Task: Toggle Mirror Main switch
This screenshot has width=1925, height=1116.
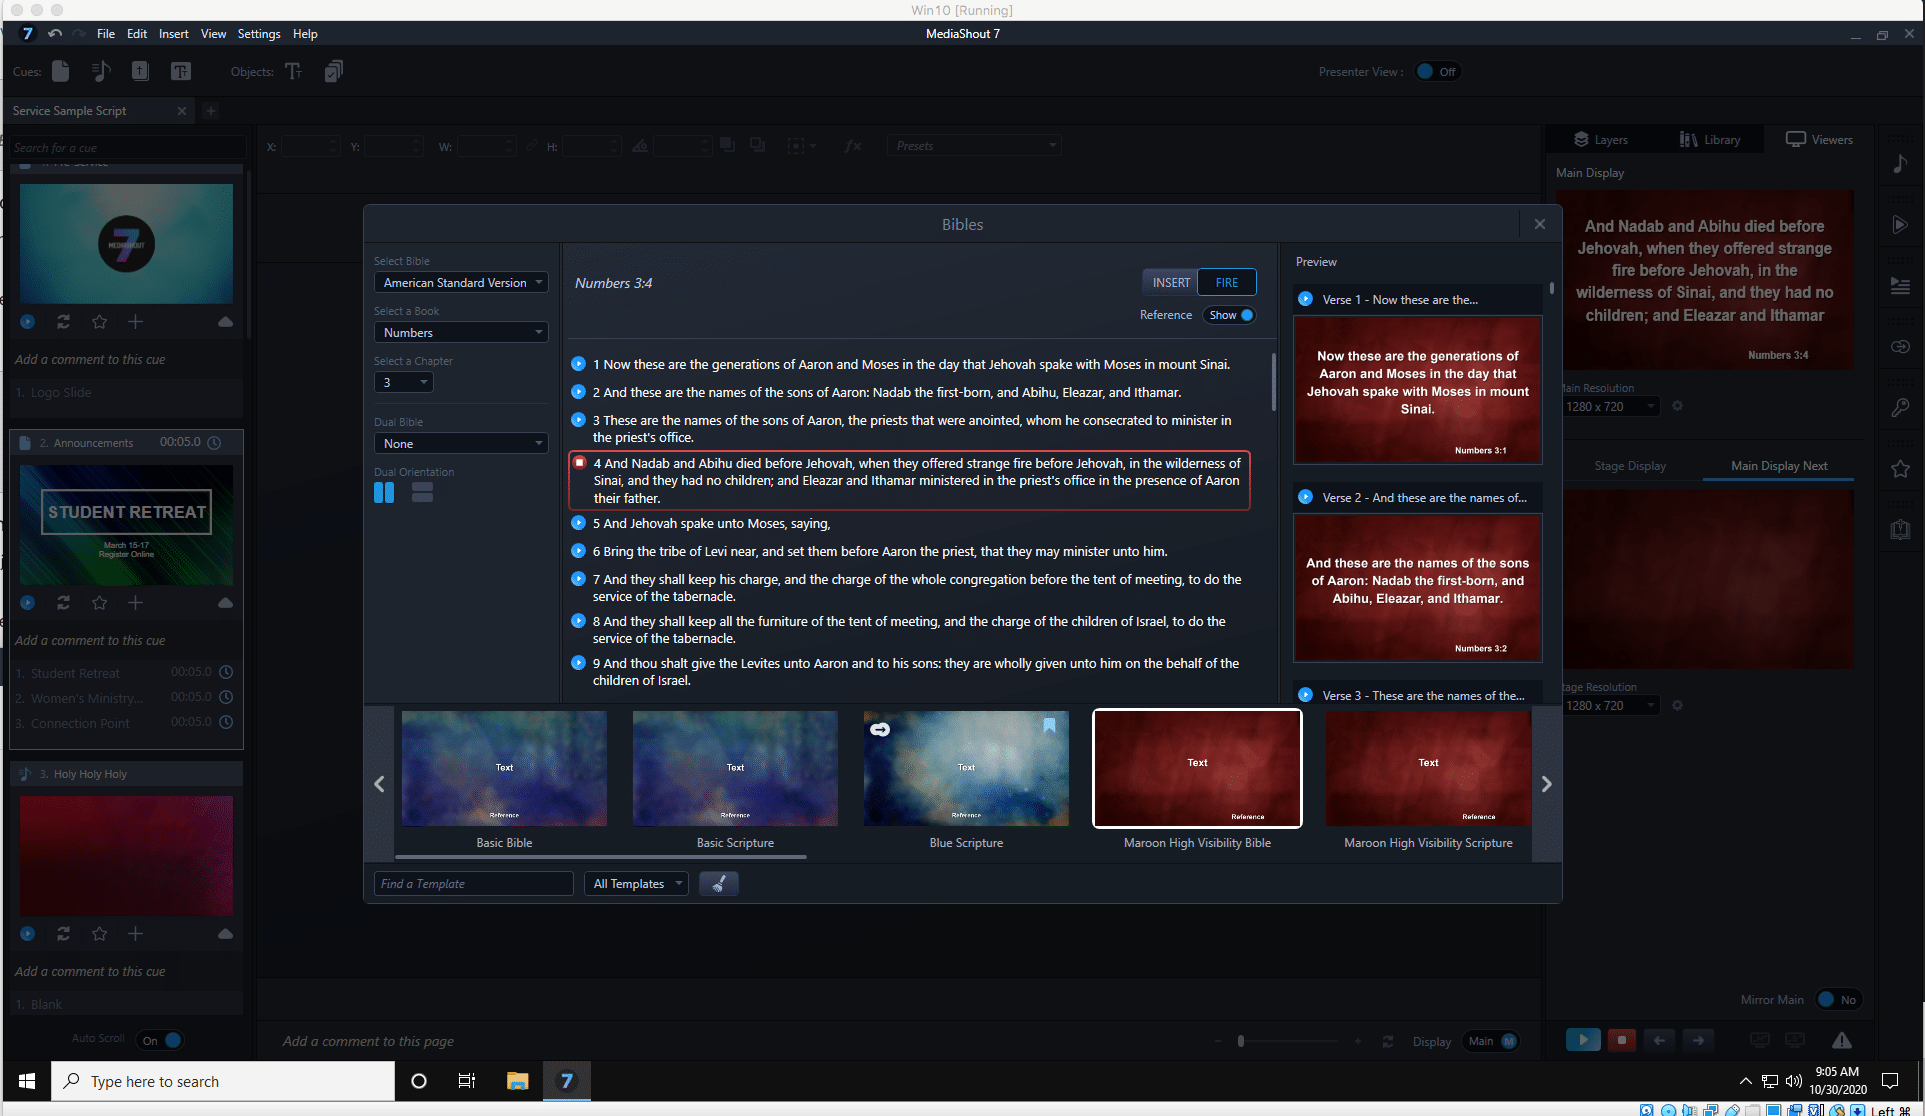Action: click(x=1837, y=1000)
